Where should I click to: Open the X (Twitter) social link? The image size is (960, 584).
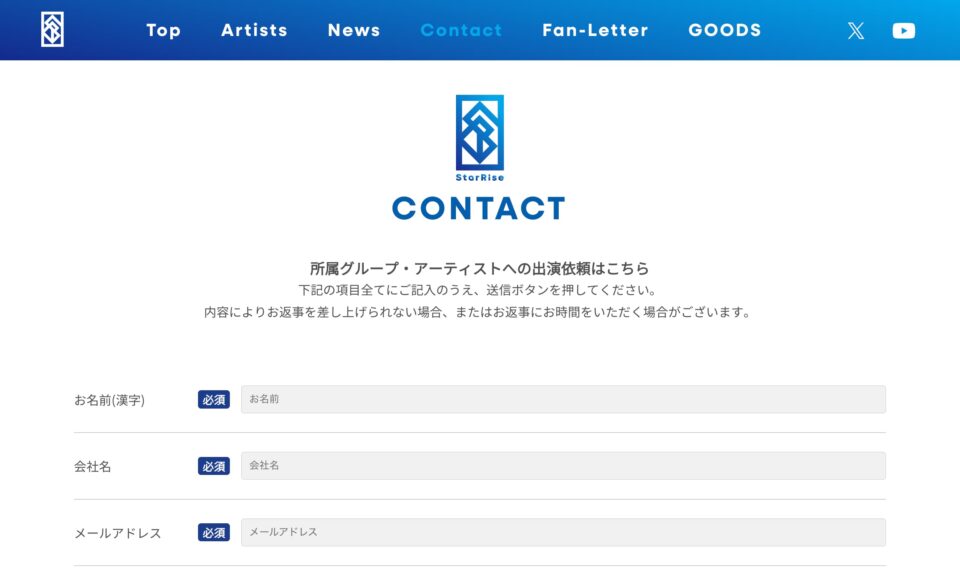pyautogui.click(x=856, y=30)
